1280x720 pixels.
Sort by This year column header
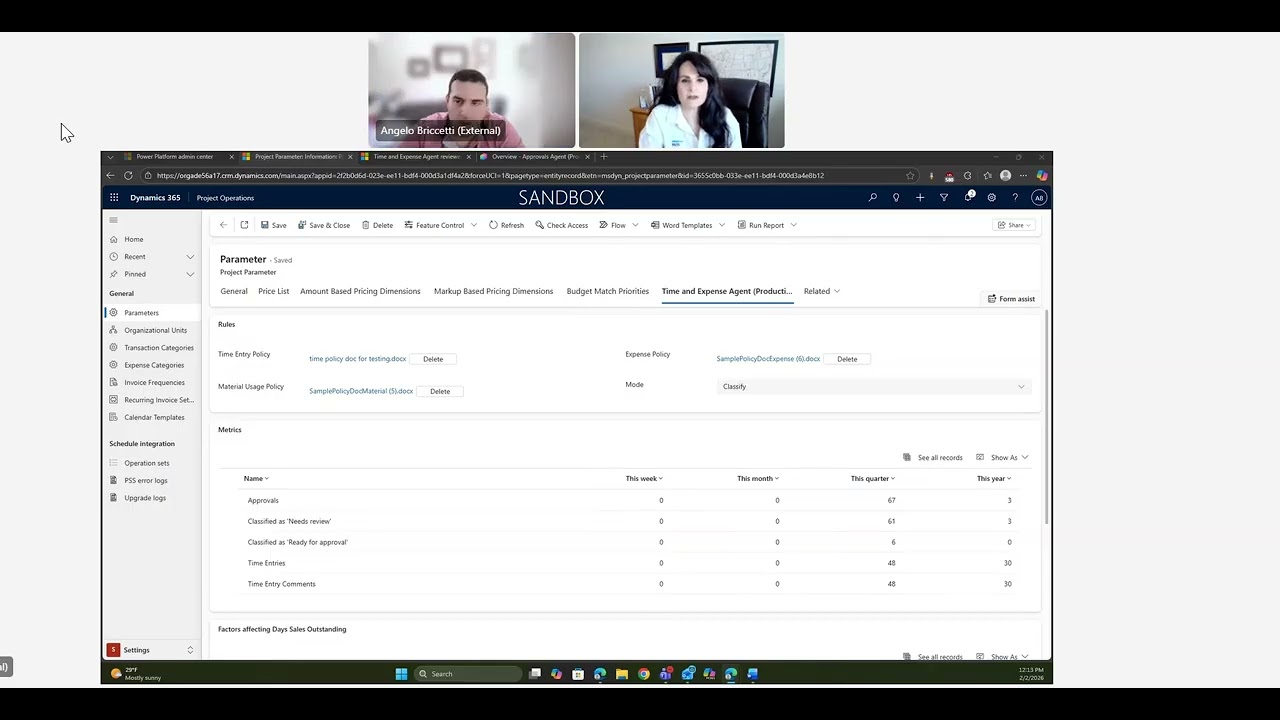(994, 478)
